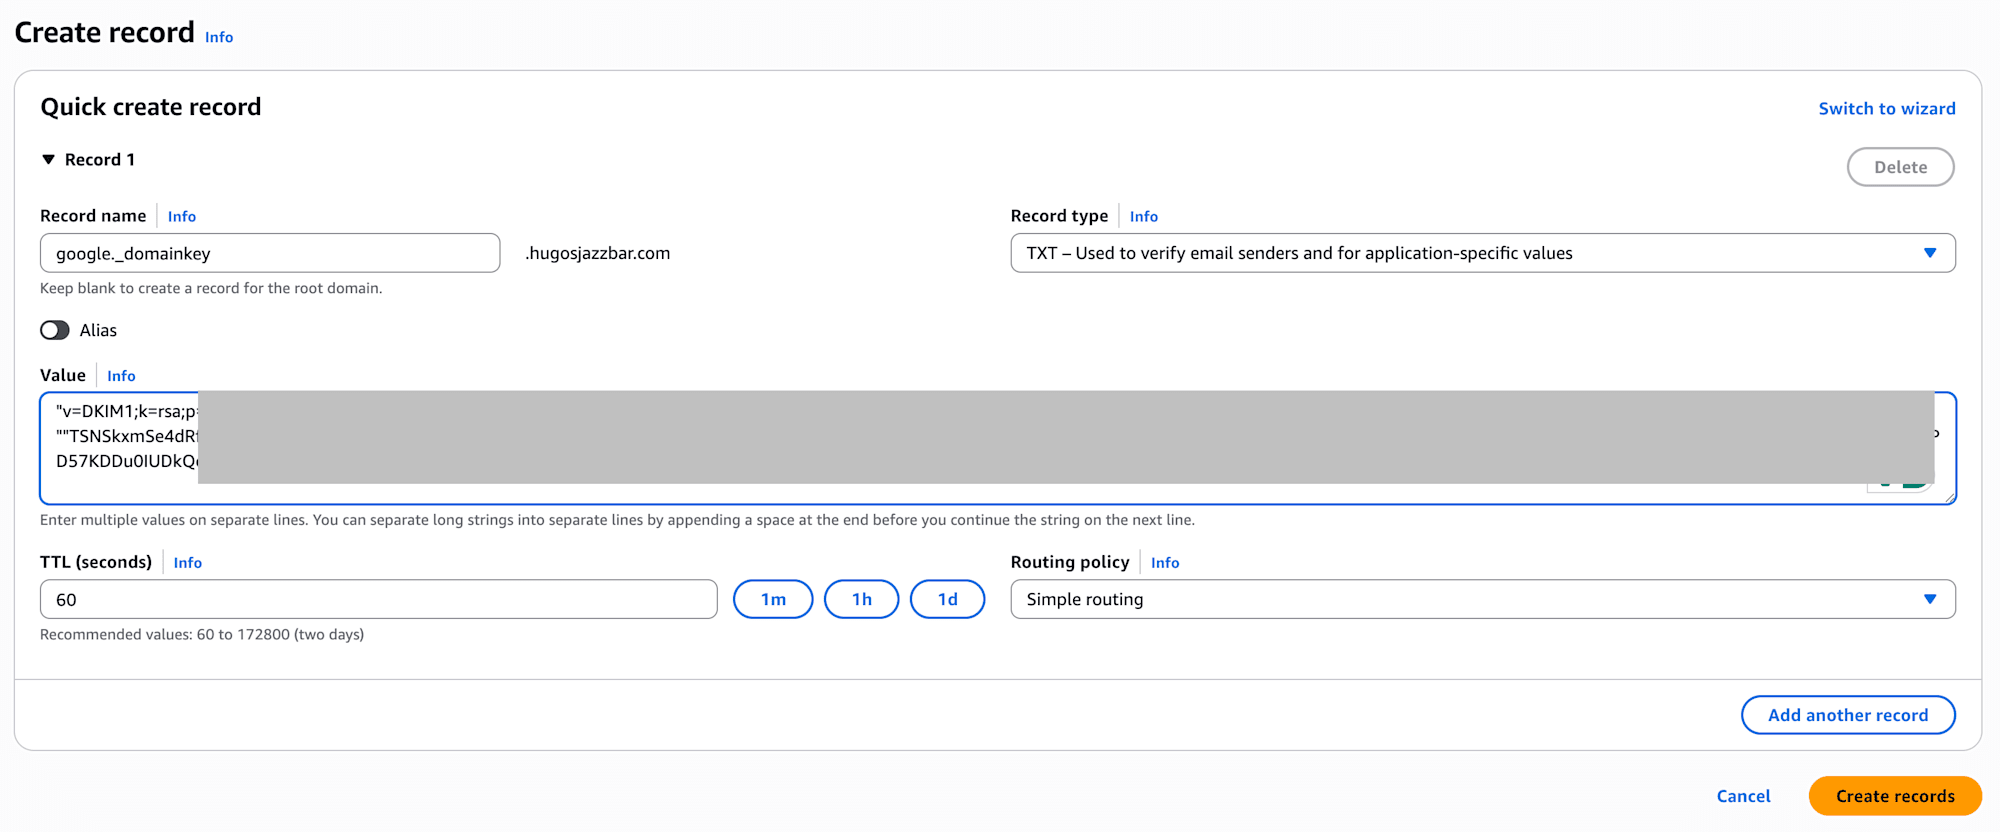Open Info link beside Record name
The image size is (2000, 832).
click(x=182, y=216)
